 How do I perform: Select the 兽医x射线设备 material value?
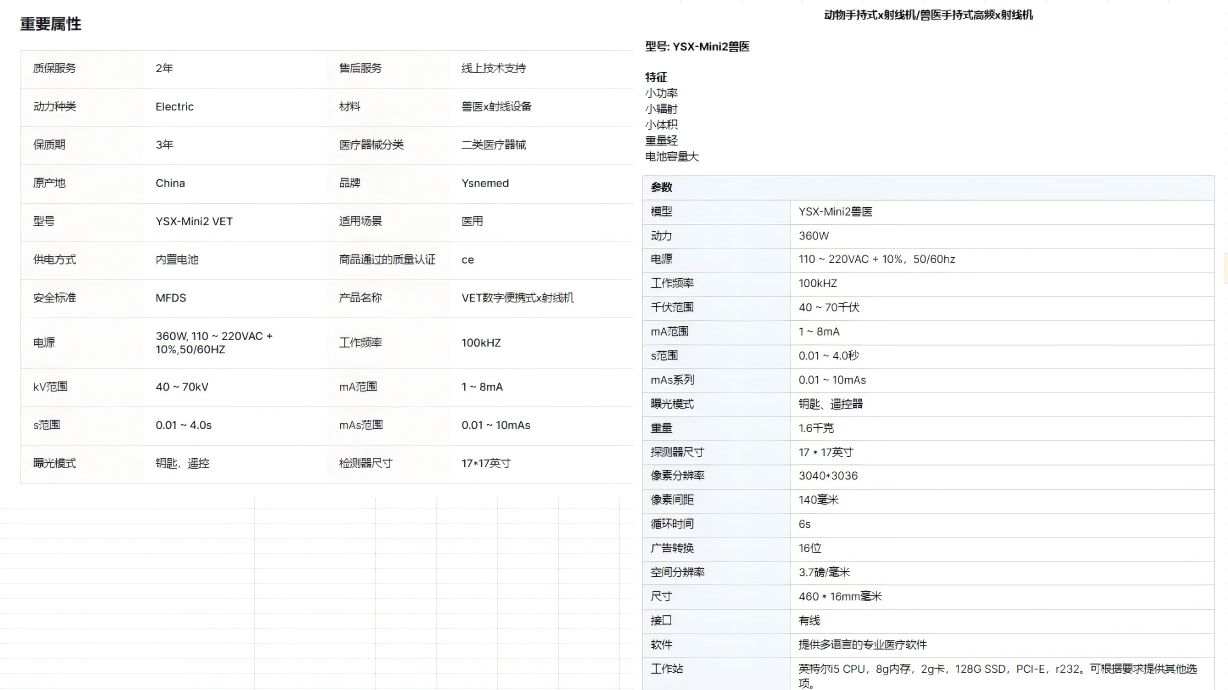click(496, 106)
